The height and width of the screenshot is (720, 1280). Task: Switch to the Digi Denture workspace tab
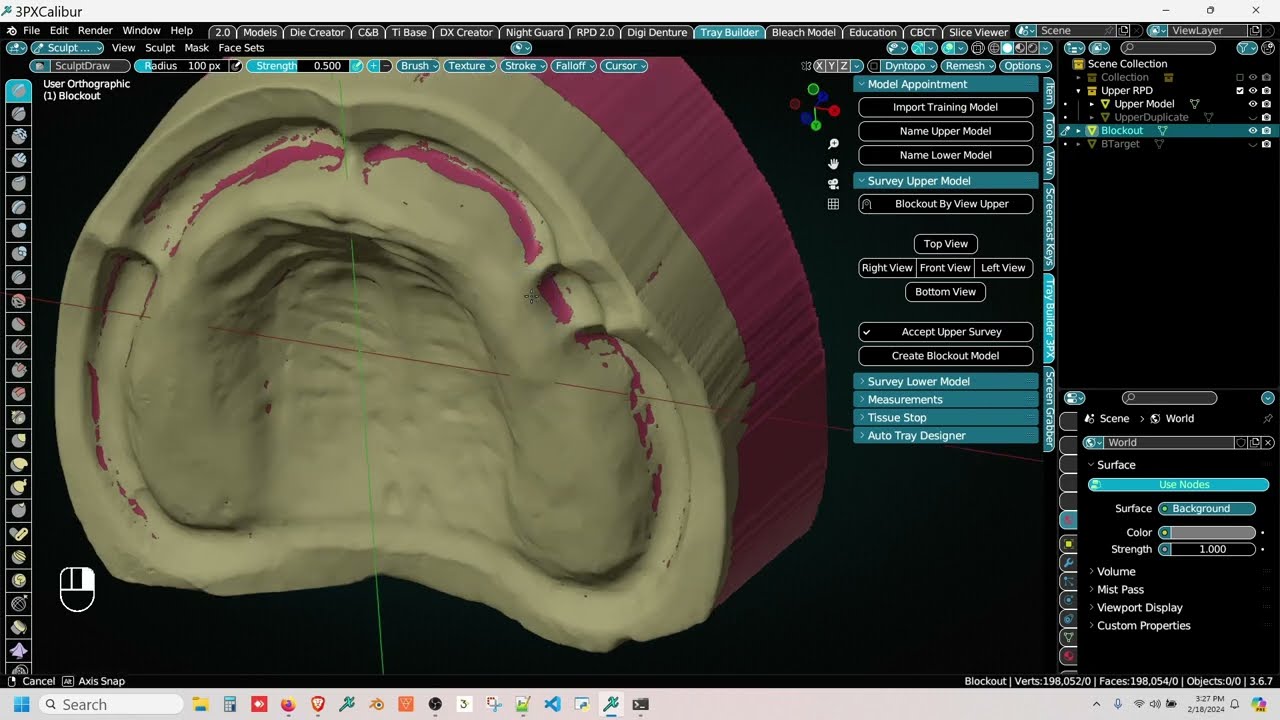tap(657, 32)
